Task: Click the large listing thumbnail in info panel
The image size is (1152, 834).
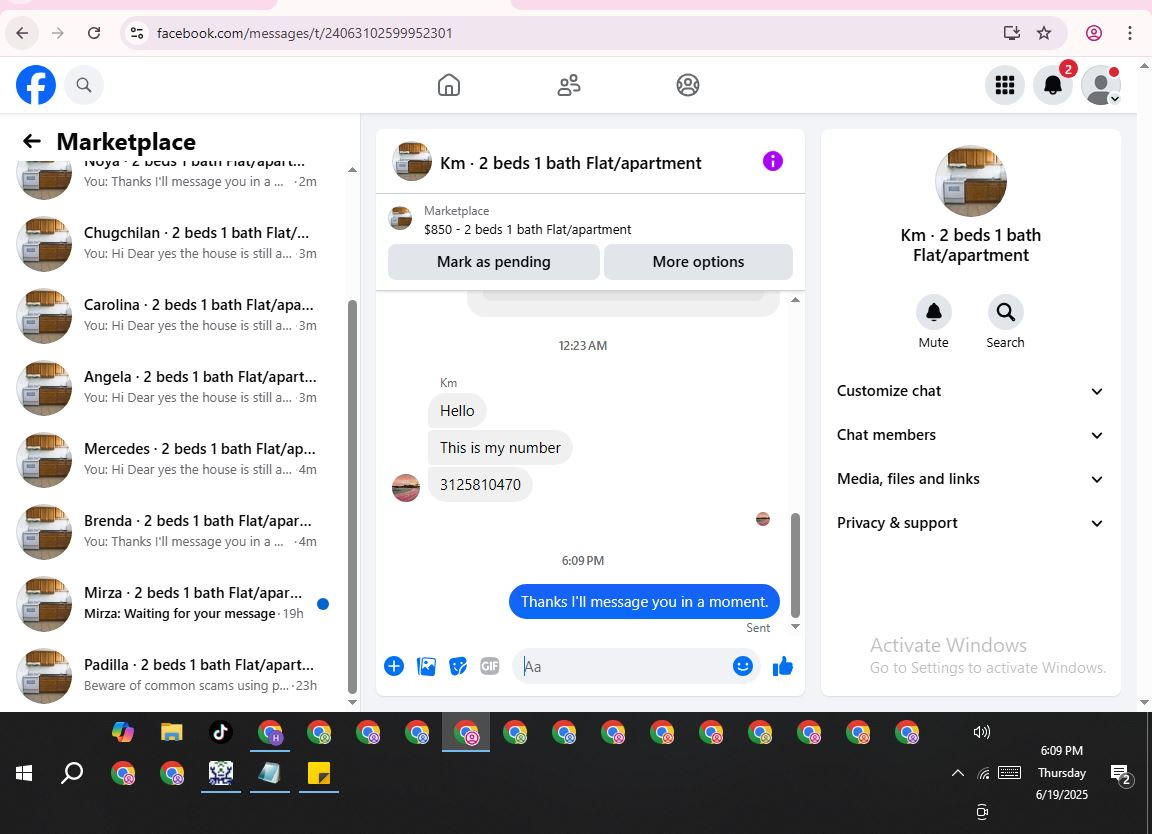Action: 971,181
